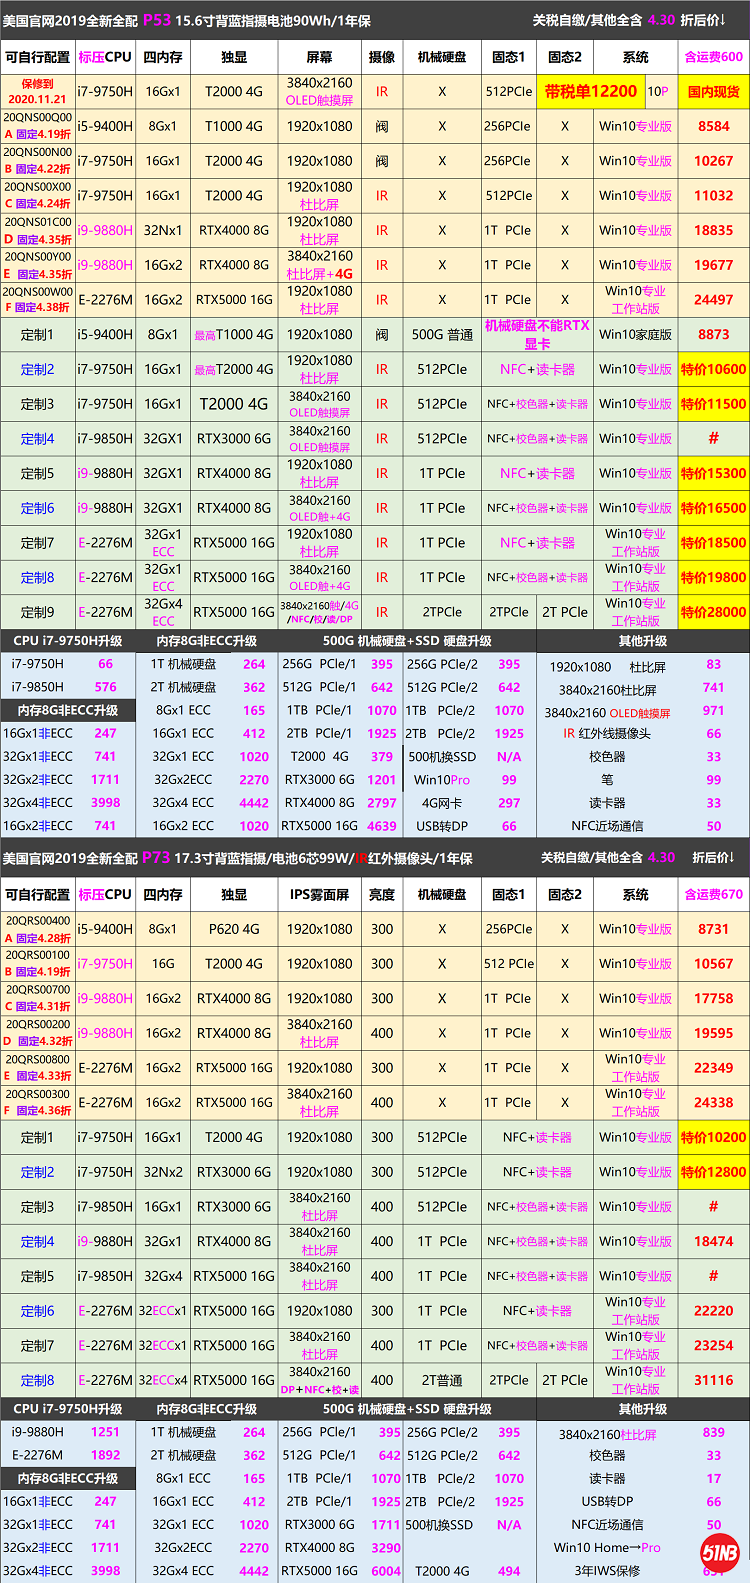This screenshot has height=1583, width=750.
Task: Select the 20QRS00400 model number cell
Action: coord(37,921)
